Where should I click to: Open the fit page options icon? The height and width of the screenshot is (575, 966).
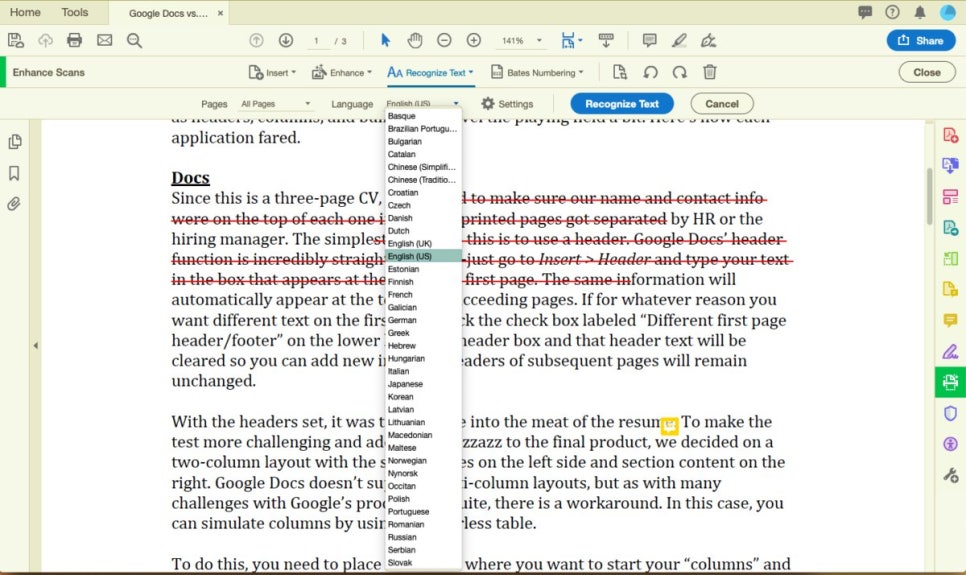(x=571, y=41)
